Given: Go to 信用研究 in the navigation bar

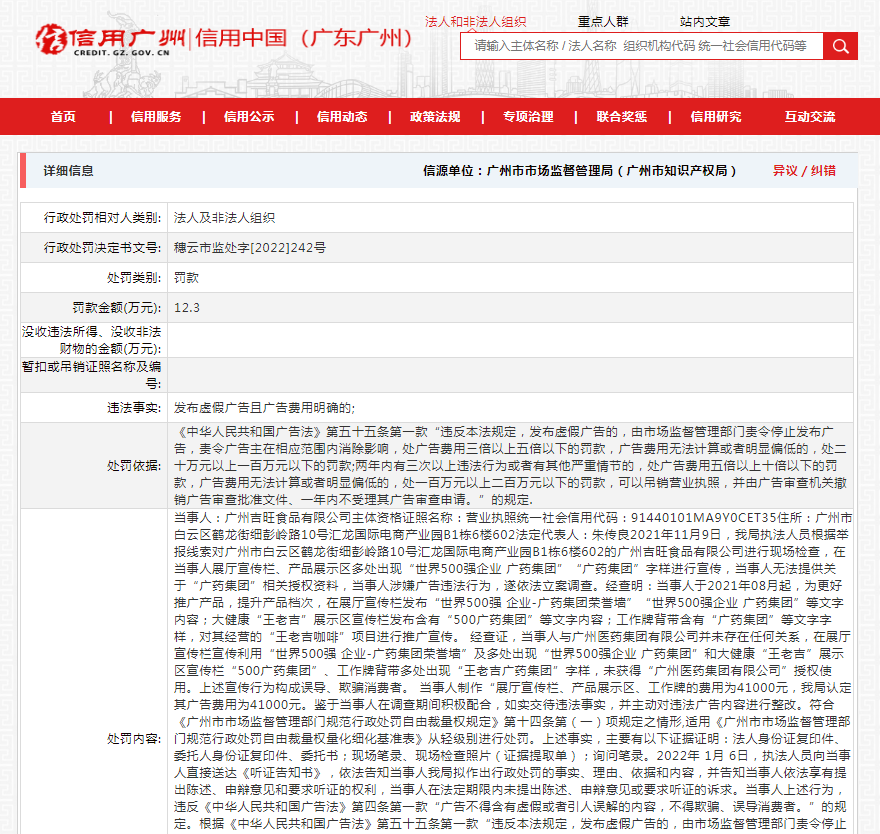Looking at the screenshot, I should point(716,117).
